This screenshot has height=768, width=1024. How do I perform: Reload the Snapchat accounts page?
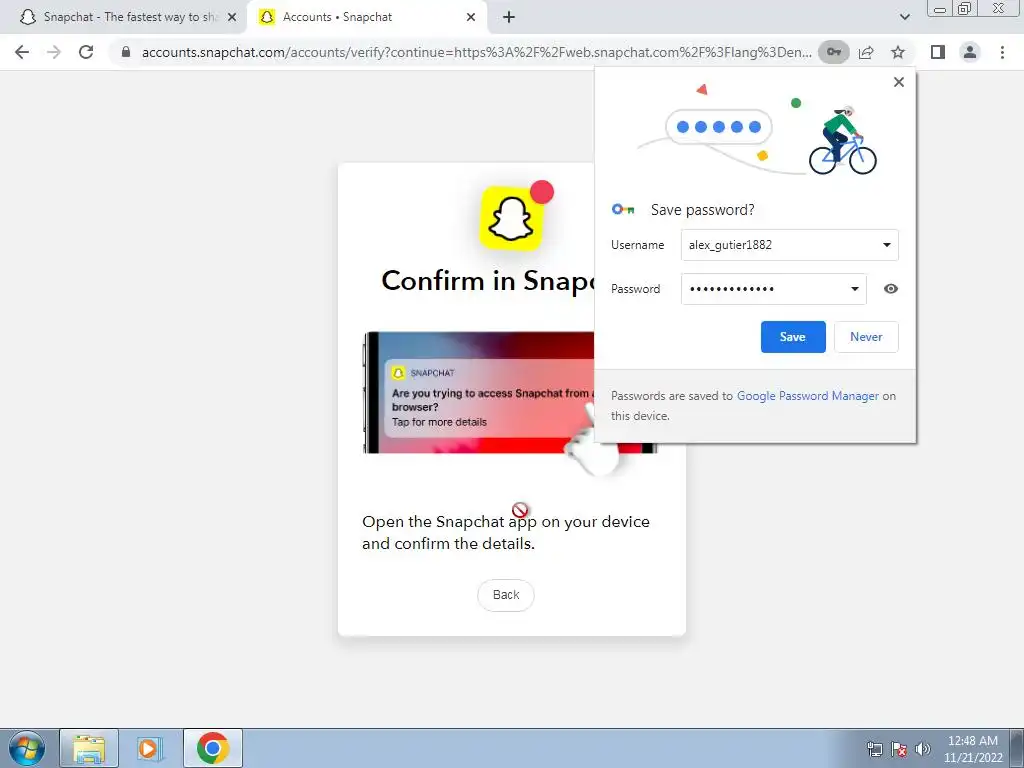[86, 52]
